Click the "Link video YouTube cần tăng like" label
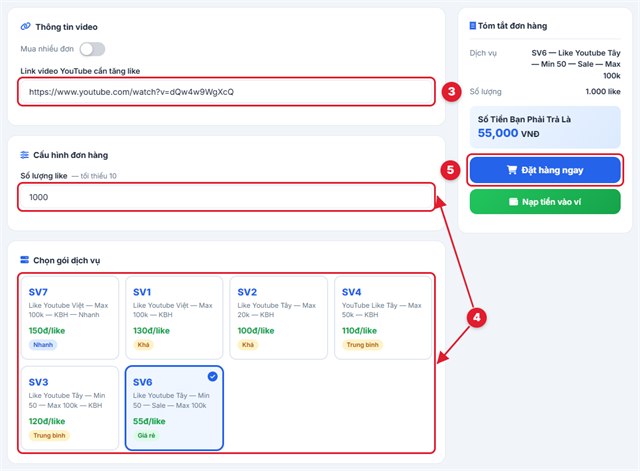Screen dimensions: 640x471 (x=80, y=71)
